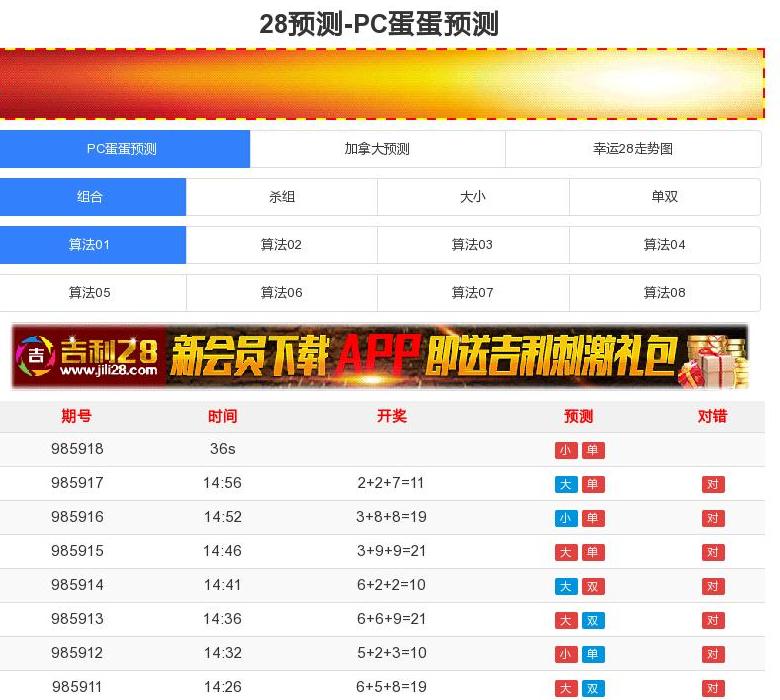Click the 36s countdown timer

click(222, 449)
